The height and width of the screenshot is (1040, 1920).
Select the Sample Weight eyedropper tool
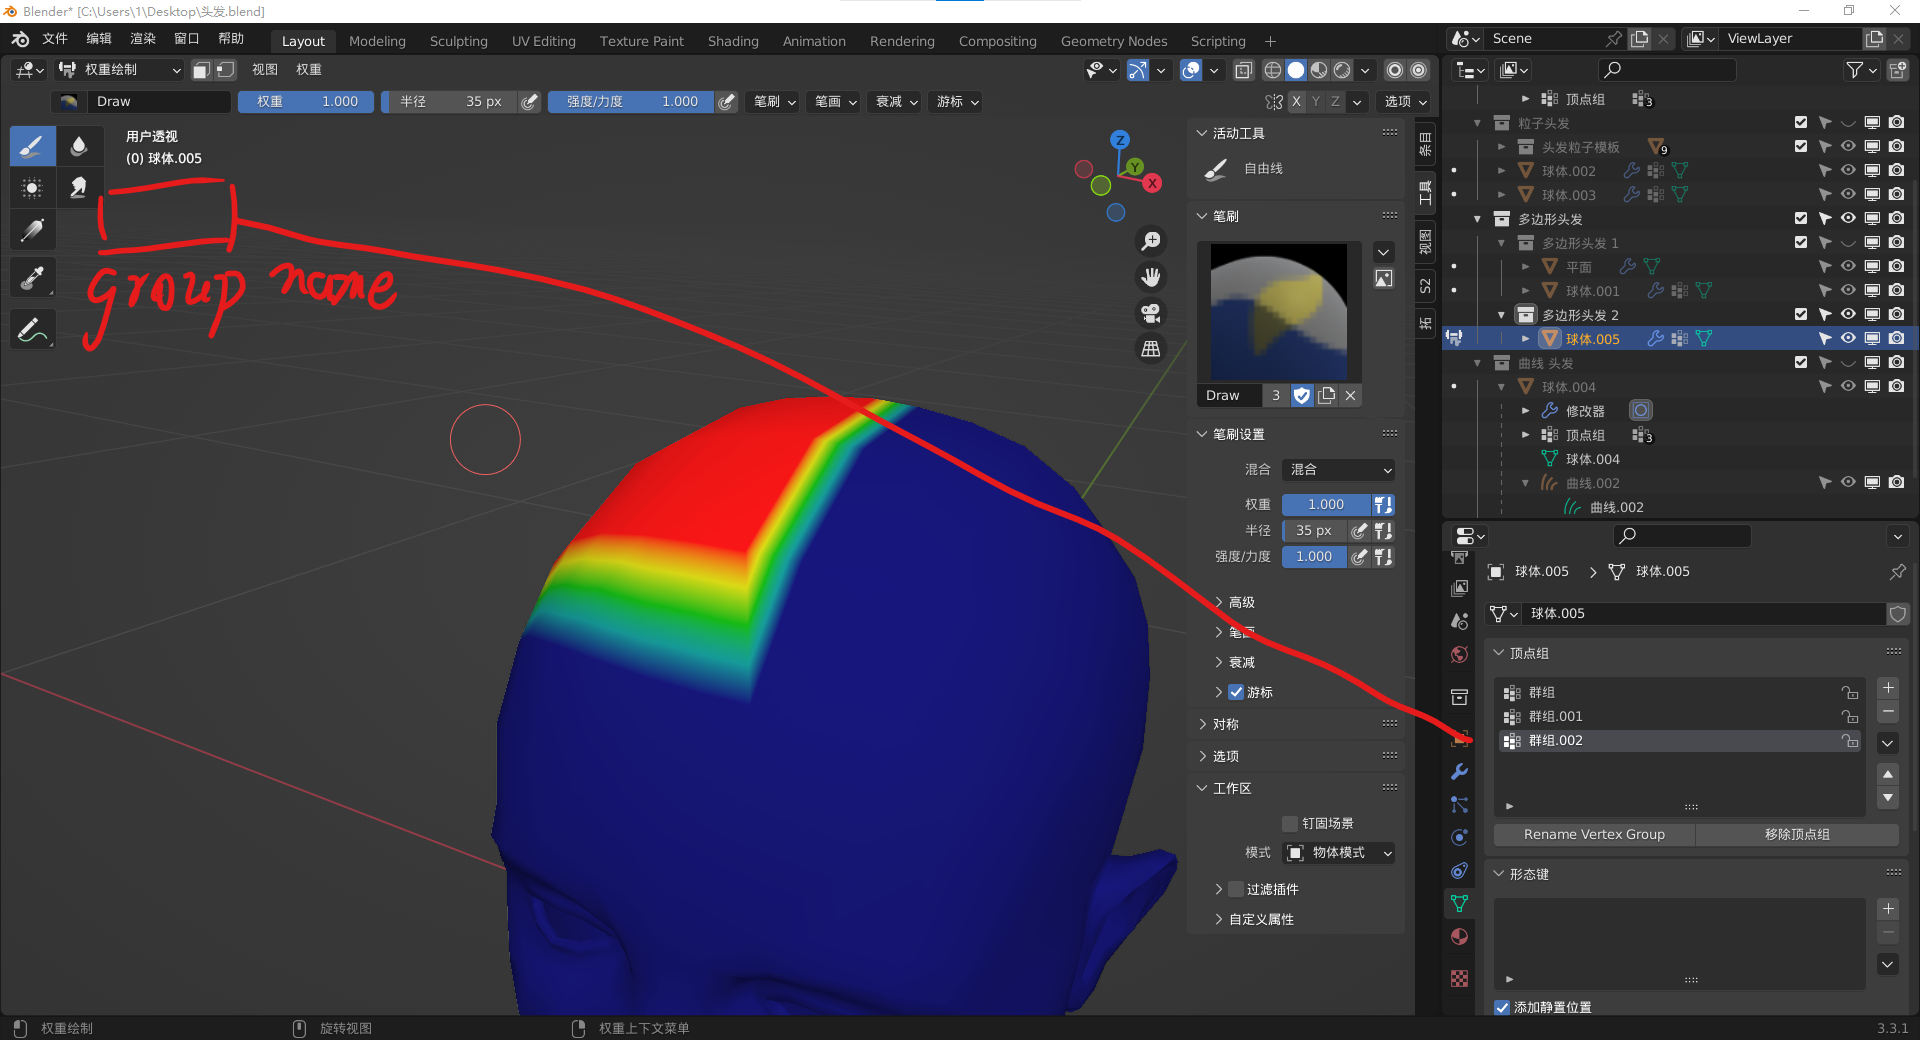pos(32,278)
